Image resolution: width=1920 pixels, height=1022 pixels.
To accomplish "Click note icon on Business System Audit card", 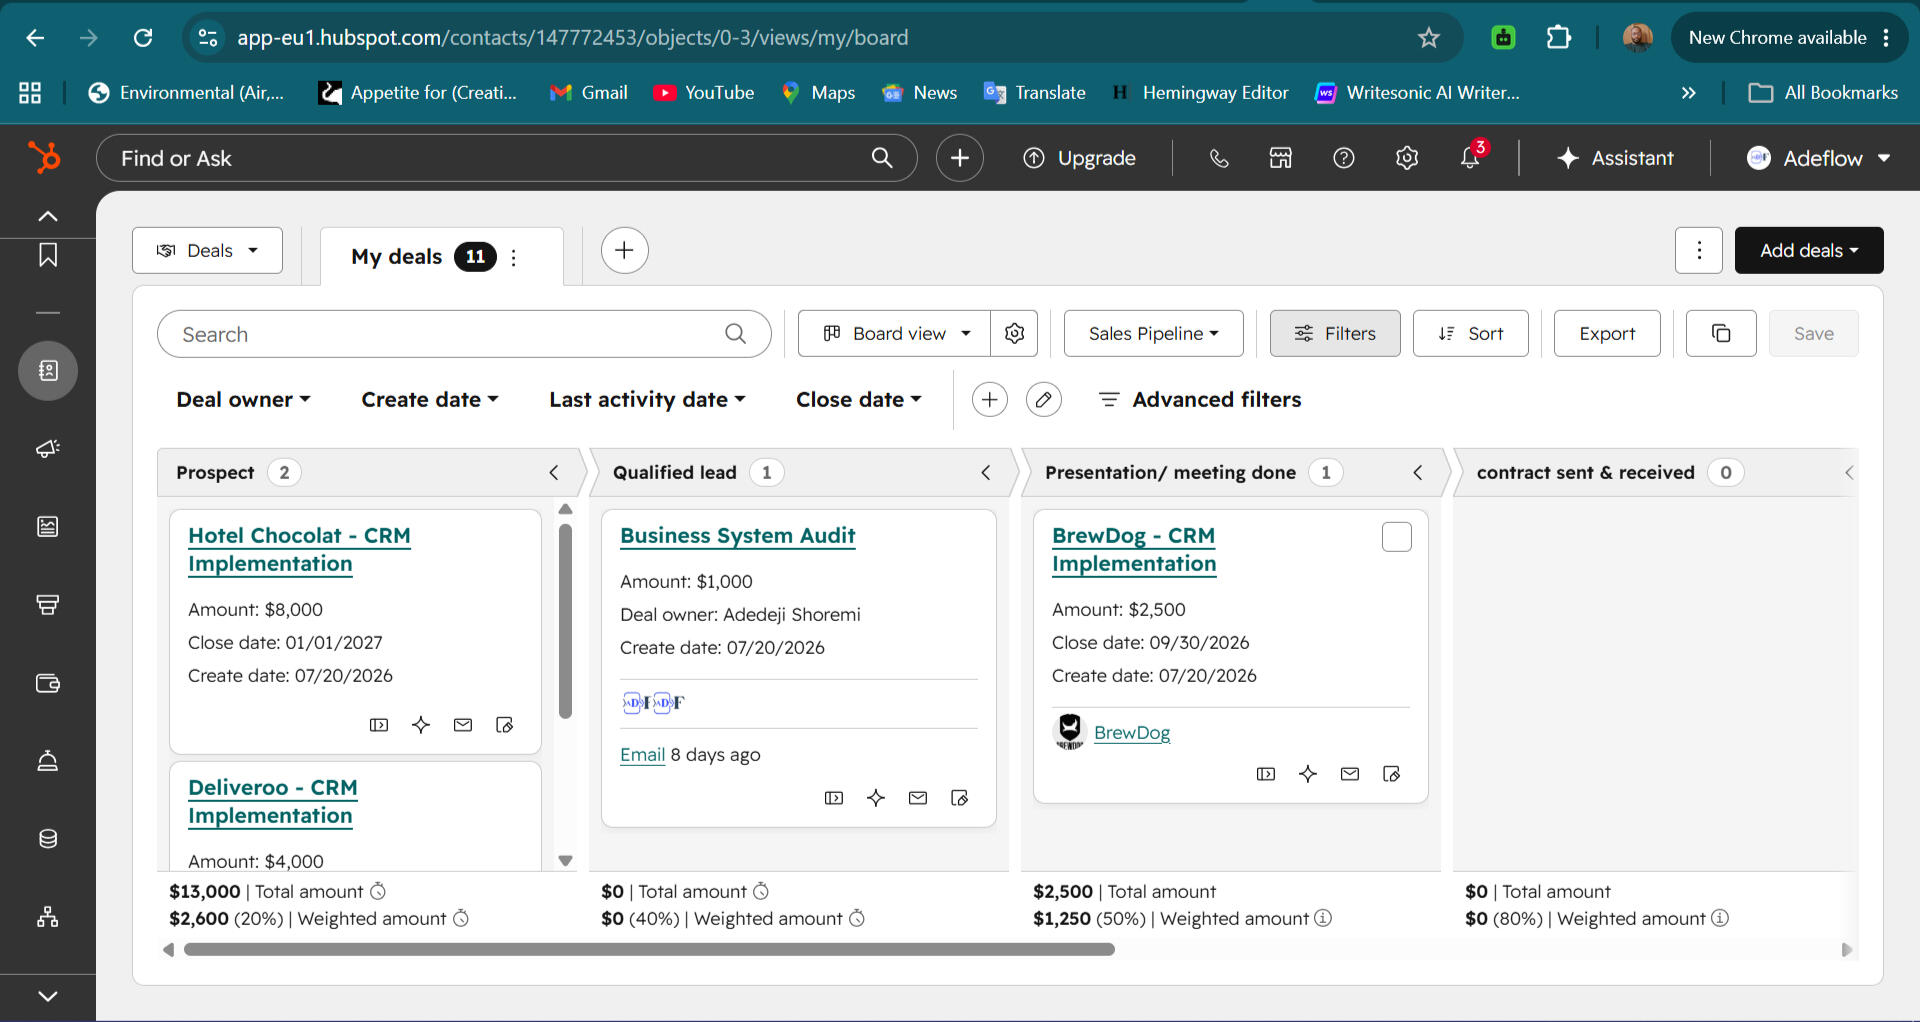I will point(960,798).
